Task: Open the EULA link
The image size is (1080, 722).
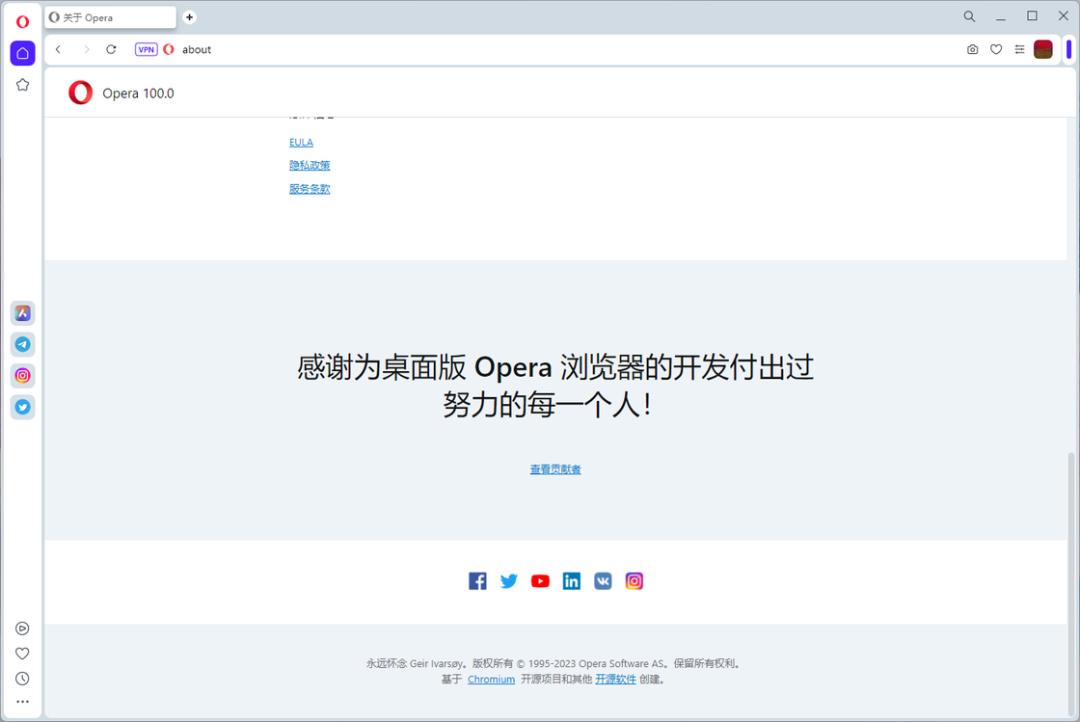Action: (301, 143)
